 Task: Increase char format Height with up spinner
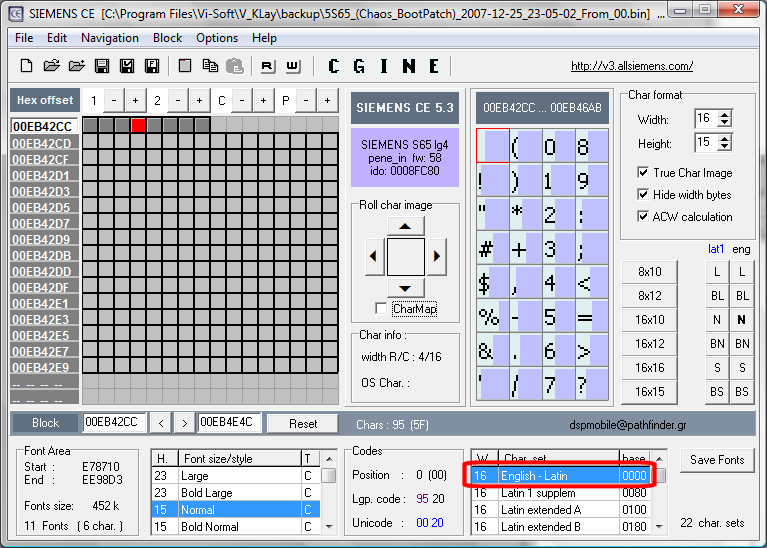click(x=724, y=138)
